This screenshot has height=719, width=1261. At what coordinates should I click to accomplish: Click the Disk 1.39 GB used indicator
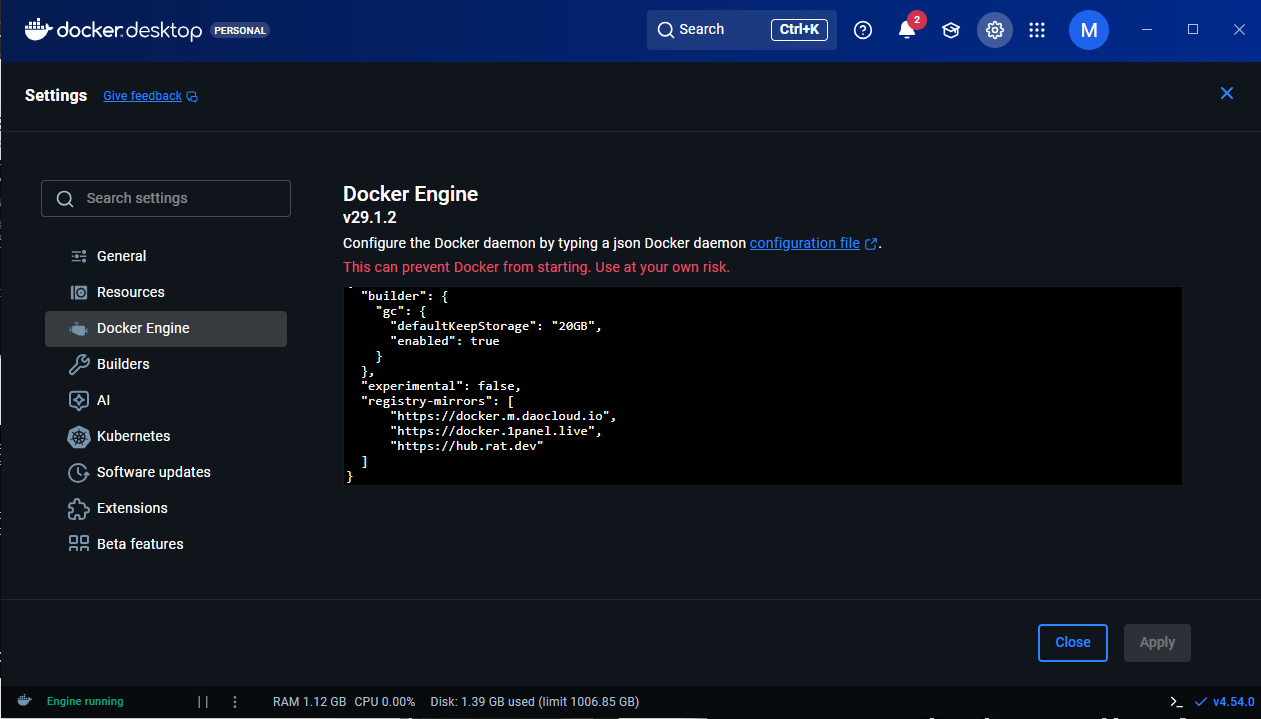pyautogui.click(x=534, y=702)
